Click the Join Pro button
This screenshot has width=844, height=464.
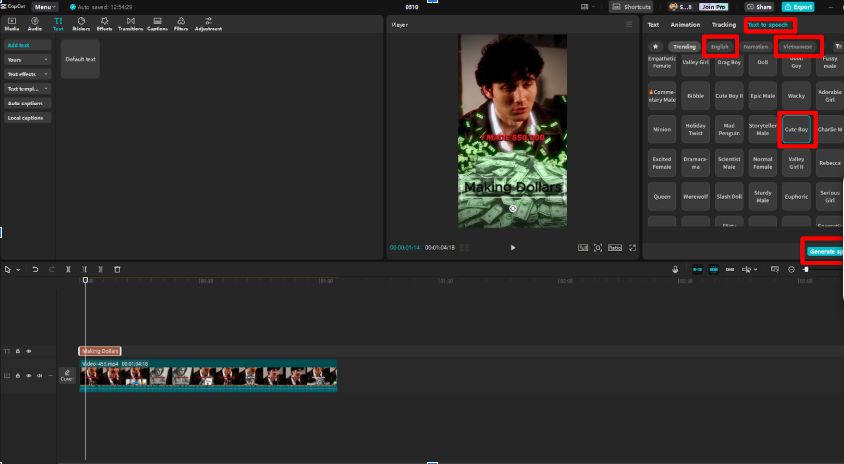tap(714, 6)
